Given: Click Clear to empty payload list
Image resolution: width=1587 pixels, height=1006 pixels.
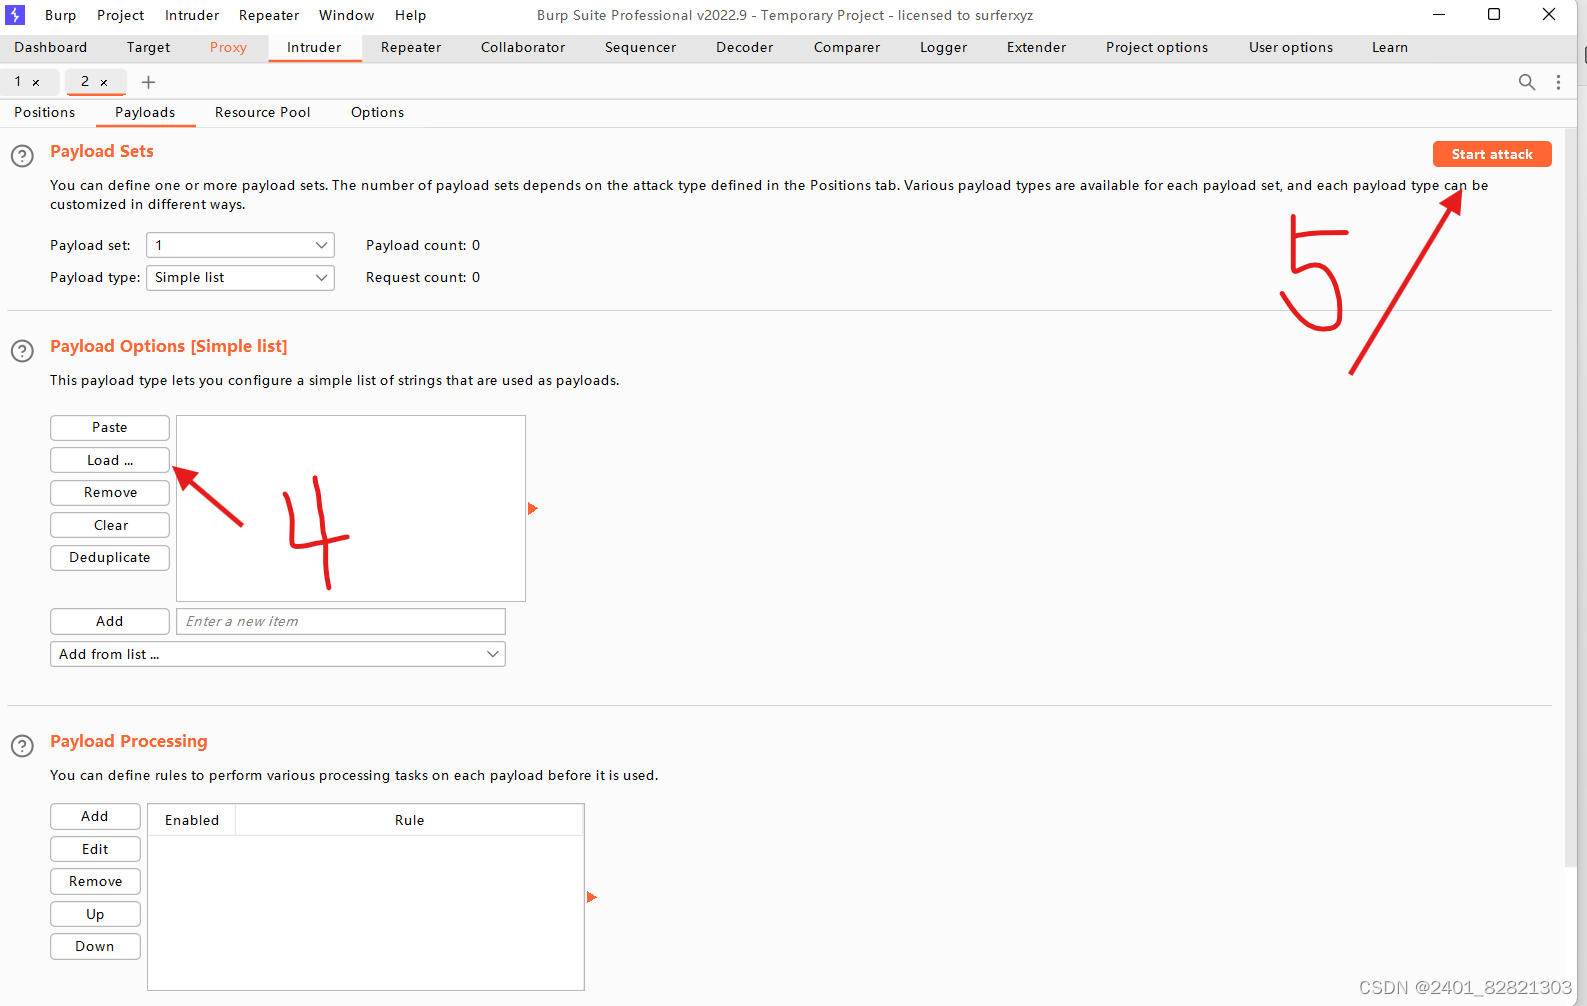Looking at the screenshot, I should [x=110, y=525].
